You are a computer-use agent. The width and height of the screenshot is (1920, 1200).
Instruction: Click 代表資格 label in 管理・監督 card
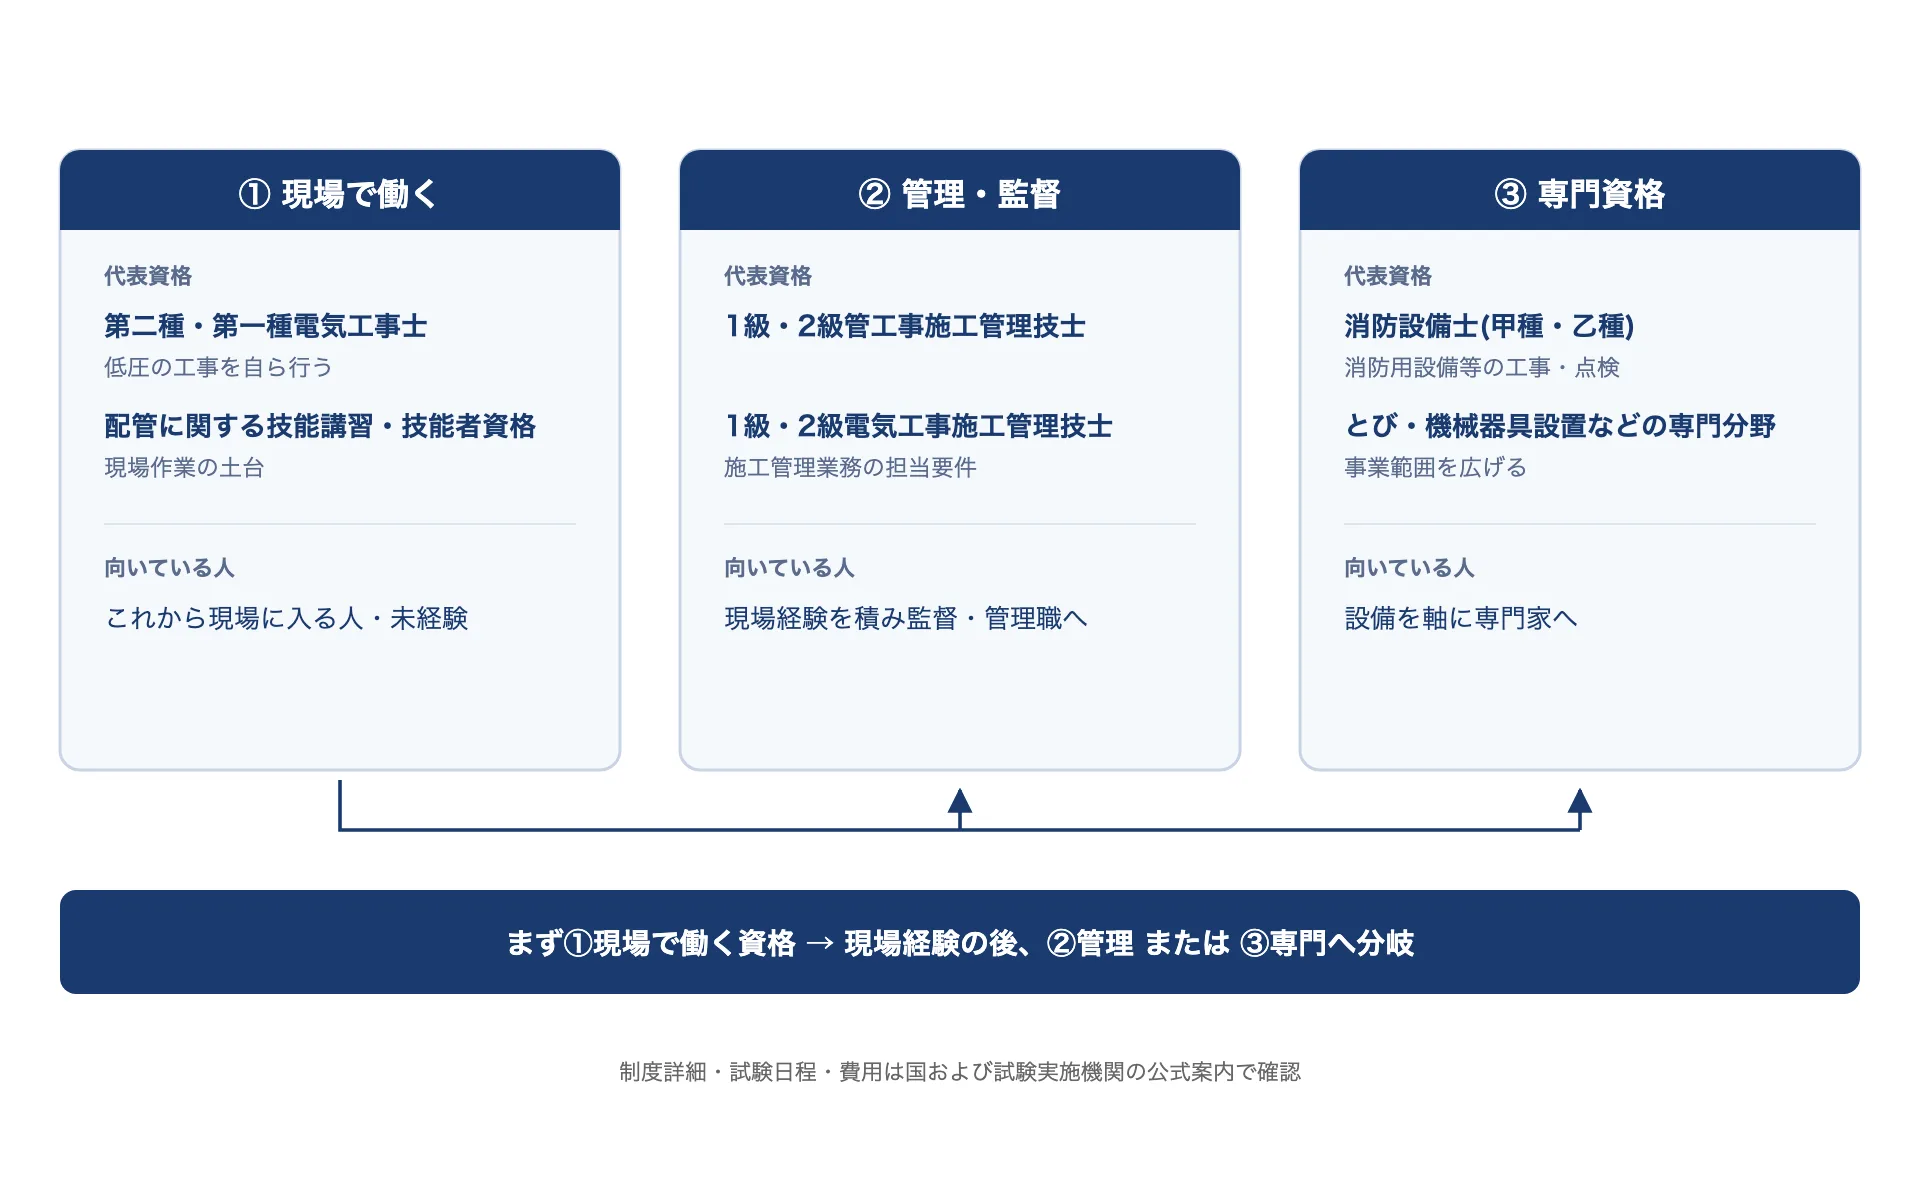click(x=768, y=276)
